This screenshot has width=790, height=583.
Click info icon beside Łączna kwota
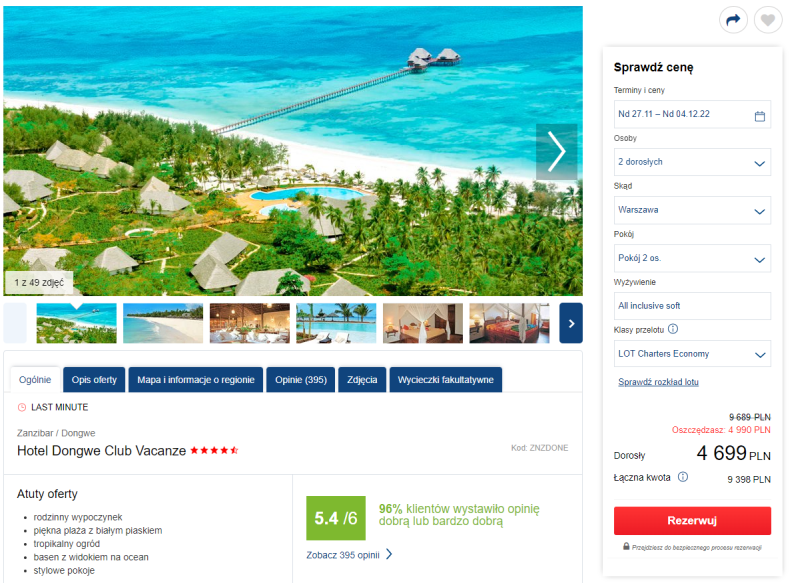tap(683, 477)
